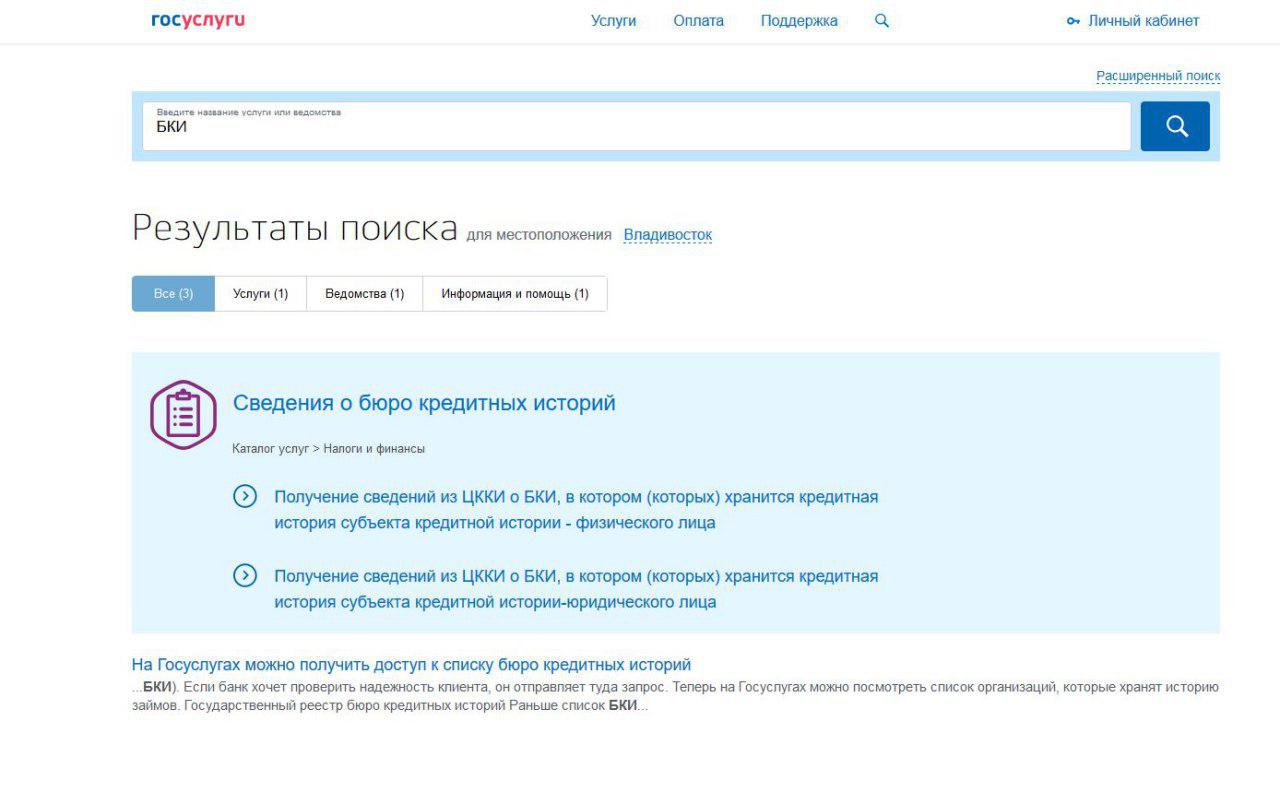Open Расширенный поиск link
Screen dimensions: 1280x792
[x=1158, y=76]
